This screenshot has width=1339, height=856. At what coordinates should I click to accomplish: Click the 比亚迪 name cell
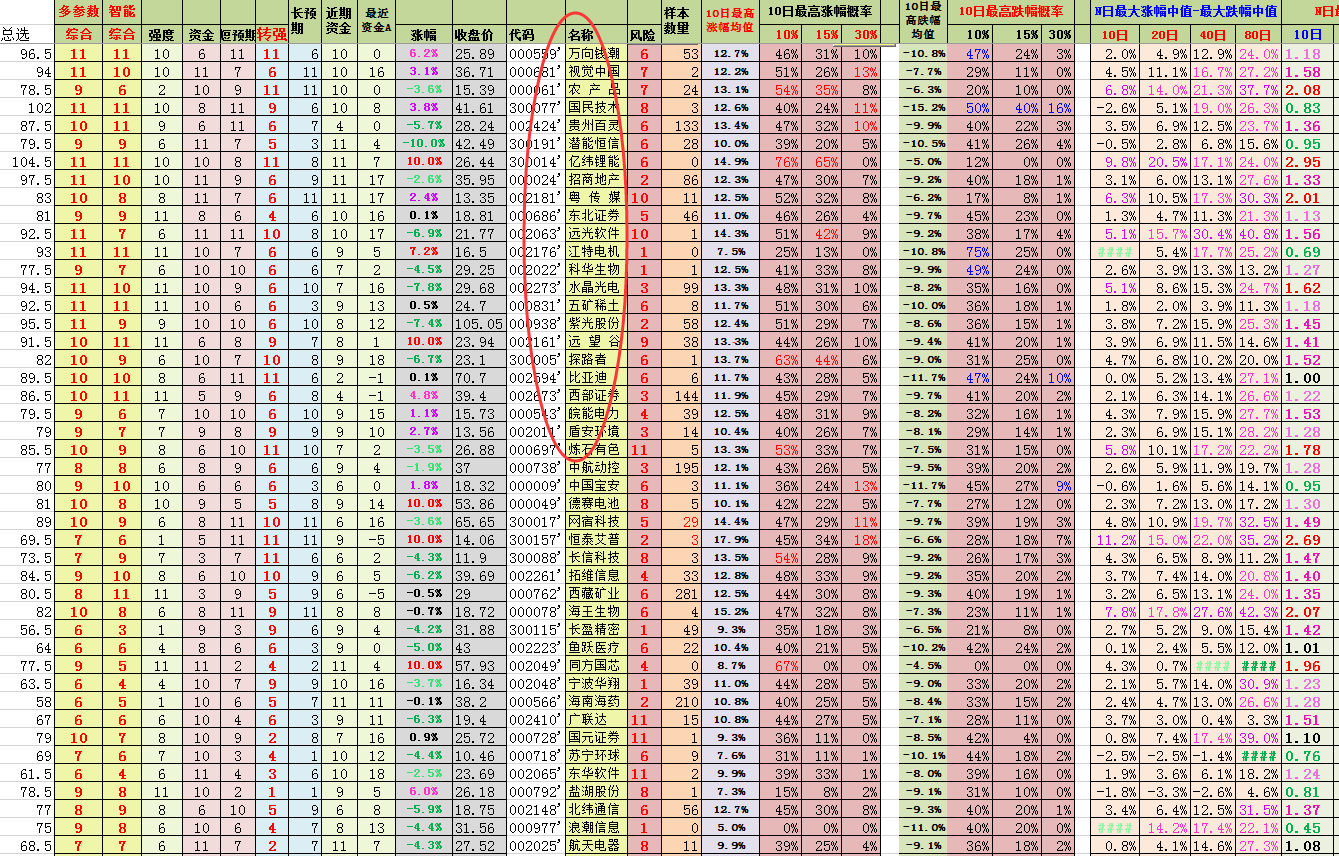596,377
